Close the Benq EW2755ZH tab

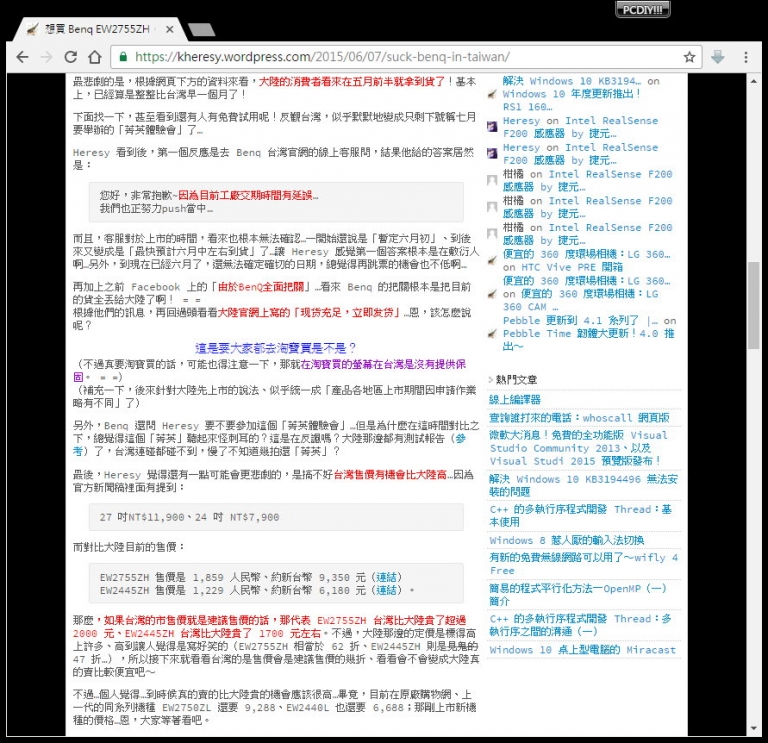pos(169,29)
